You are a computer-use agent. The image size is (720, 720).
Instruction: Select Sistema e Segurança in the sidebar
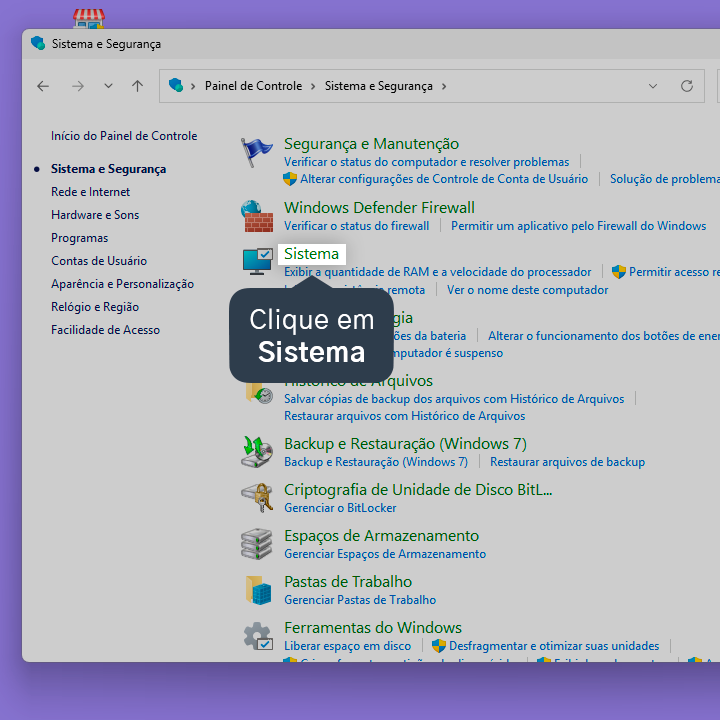[x=108, y=169]
